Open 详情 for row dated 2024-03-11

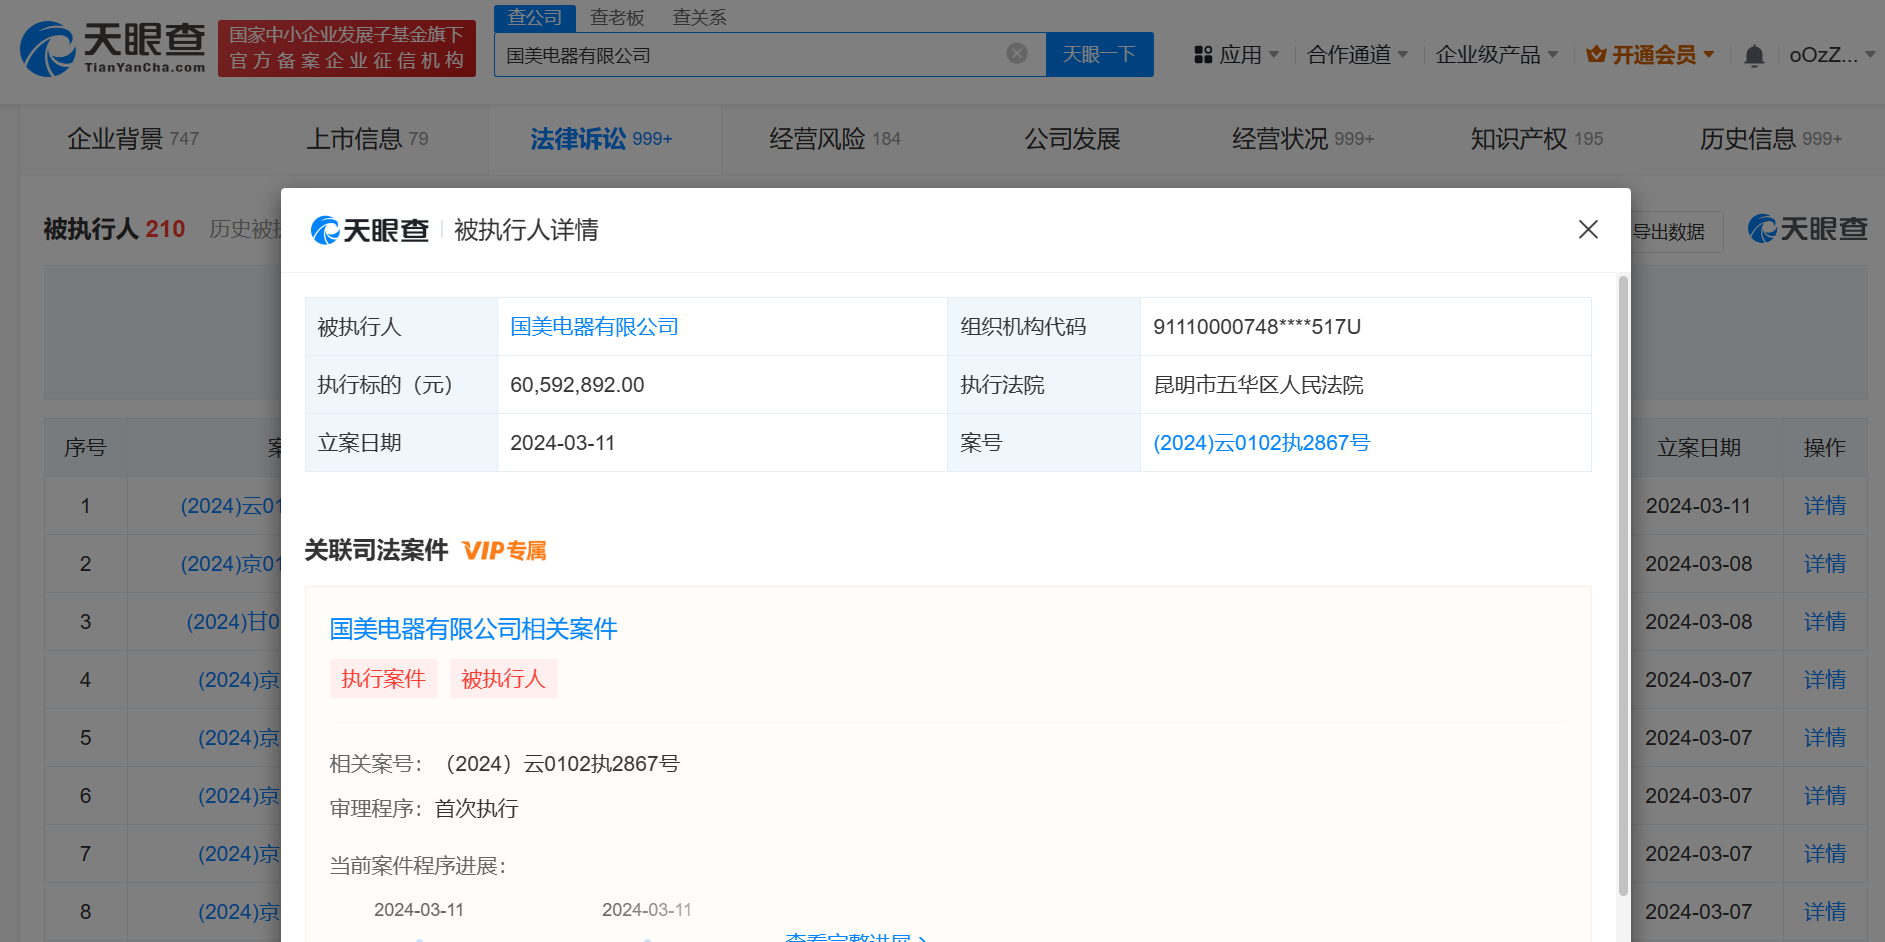1824,506
